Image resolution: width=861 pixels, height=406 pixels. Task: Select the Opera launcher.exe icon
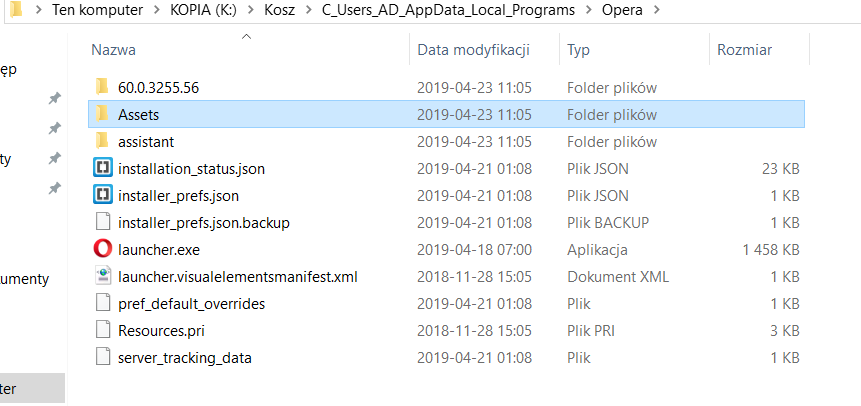pos(103,249)
